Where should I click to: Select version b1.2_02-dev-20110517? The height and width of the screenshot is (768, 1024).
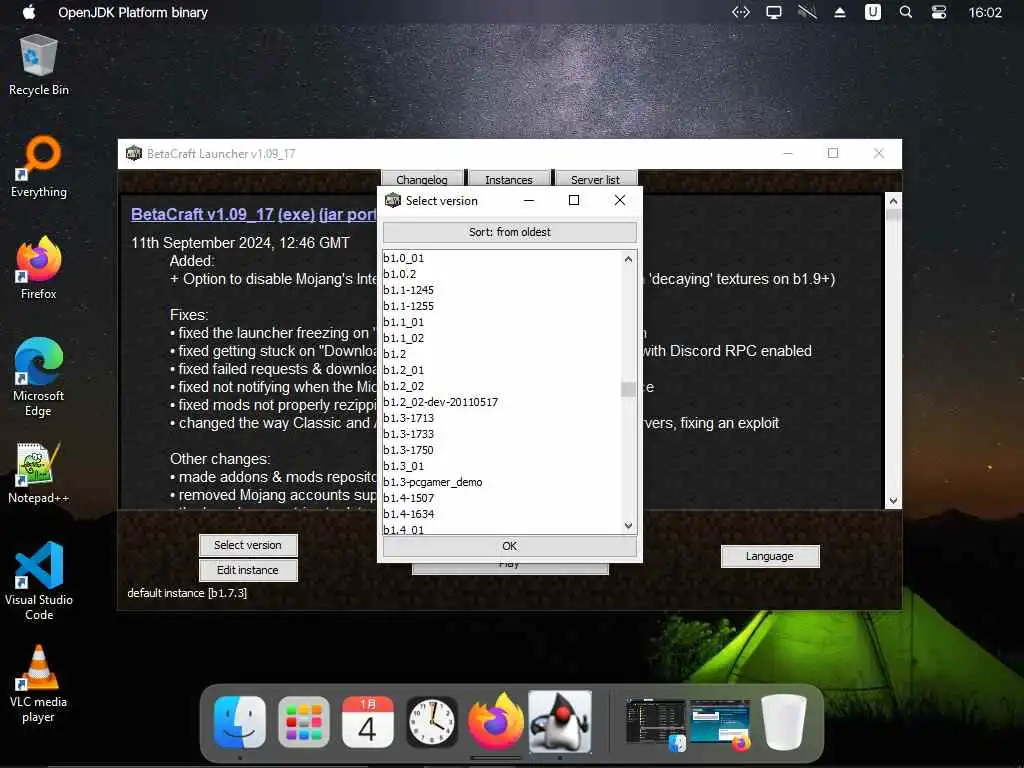[x=502, y=402]
